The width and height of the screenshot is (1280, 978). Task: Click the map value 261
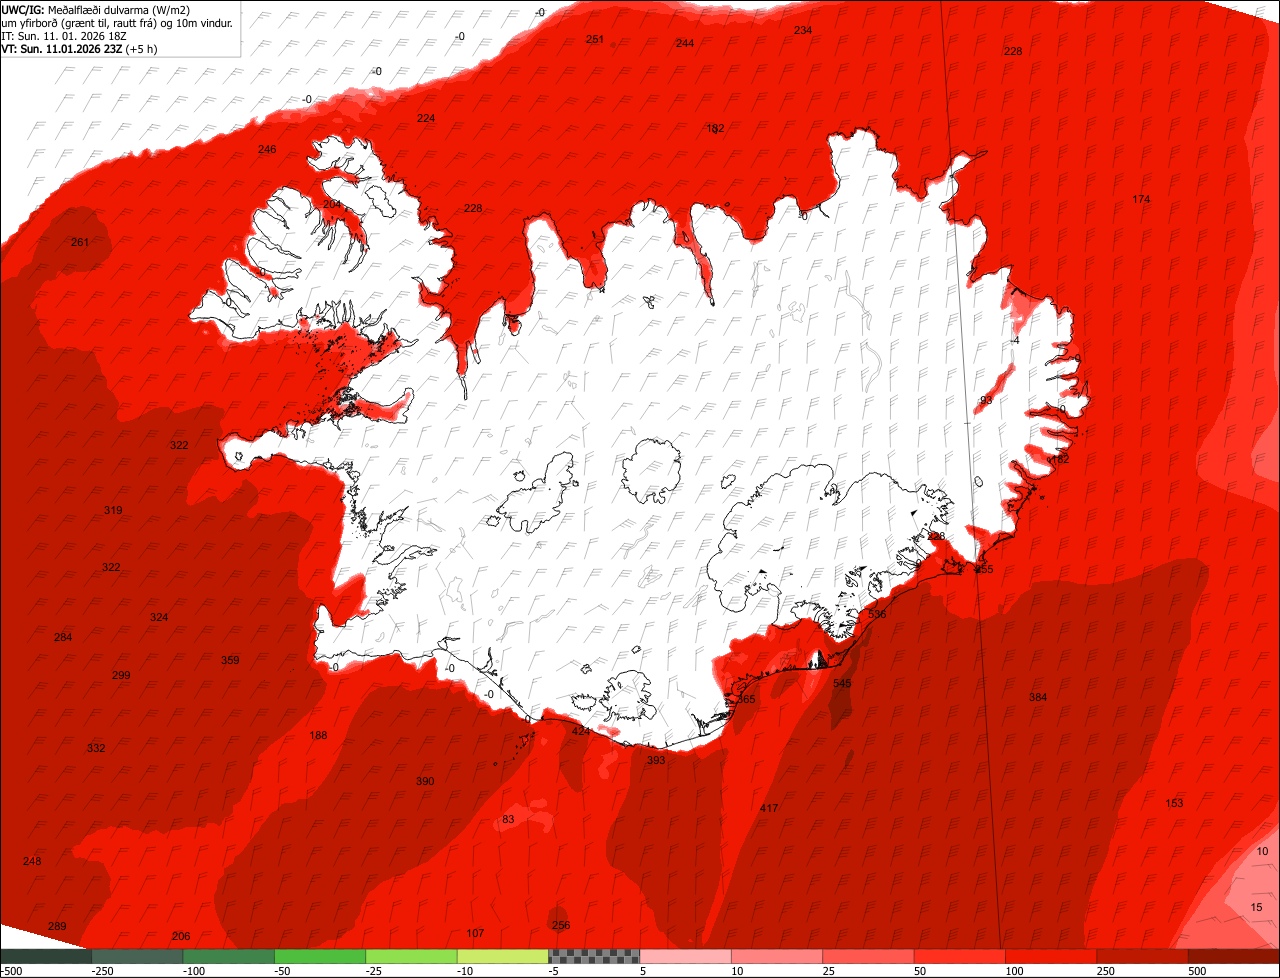(x=80, y=242)
